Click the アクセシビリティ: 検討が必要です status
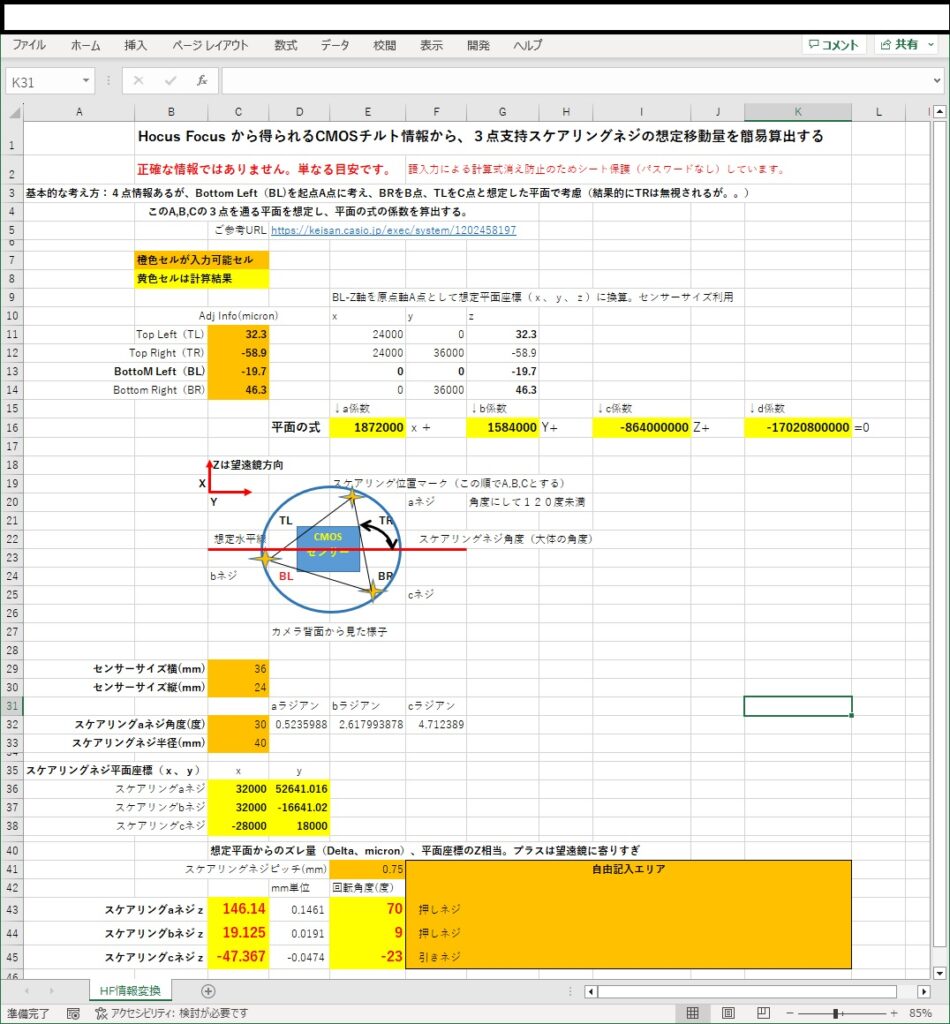The width and height of the screenshot is (950, 1024). [x=172, y=1014]
